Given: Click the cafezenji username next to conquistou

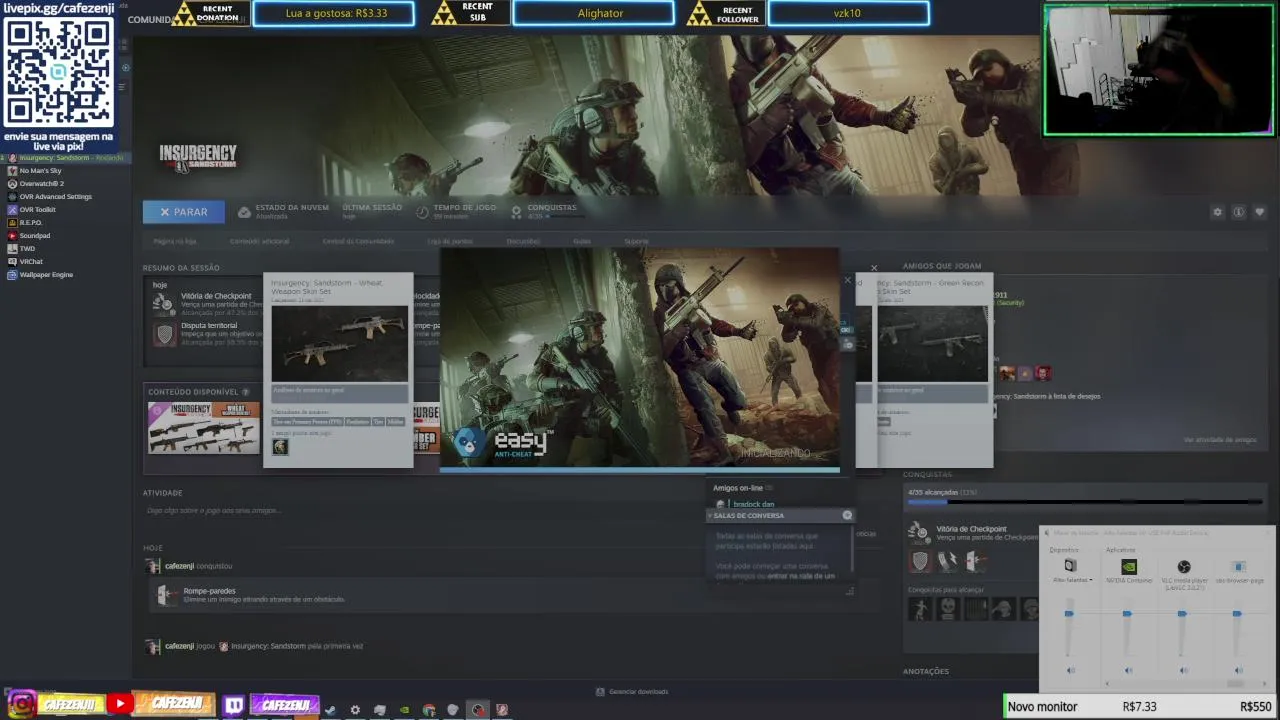Looking at the screenshot, I should (180, 566).
